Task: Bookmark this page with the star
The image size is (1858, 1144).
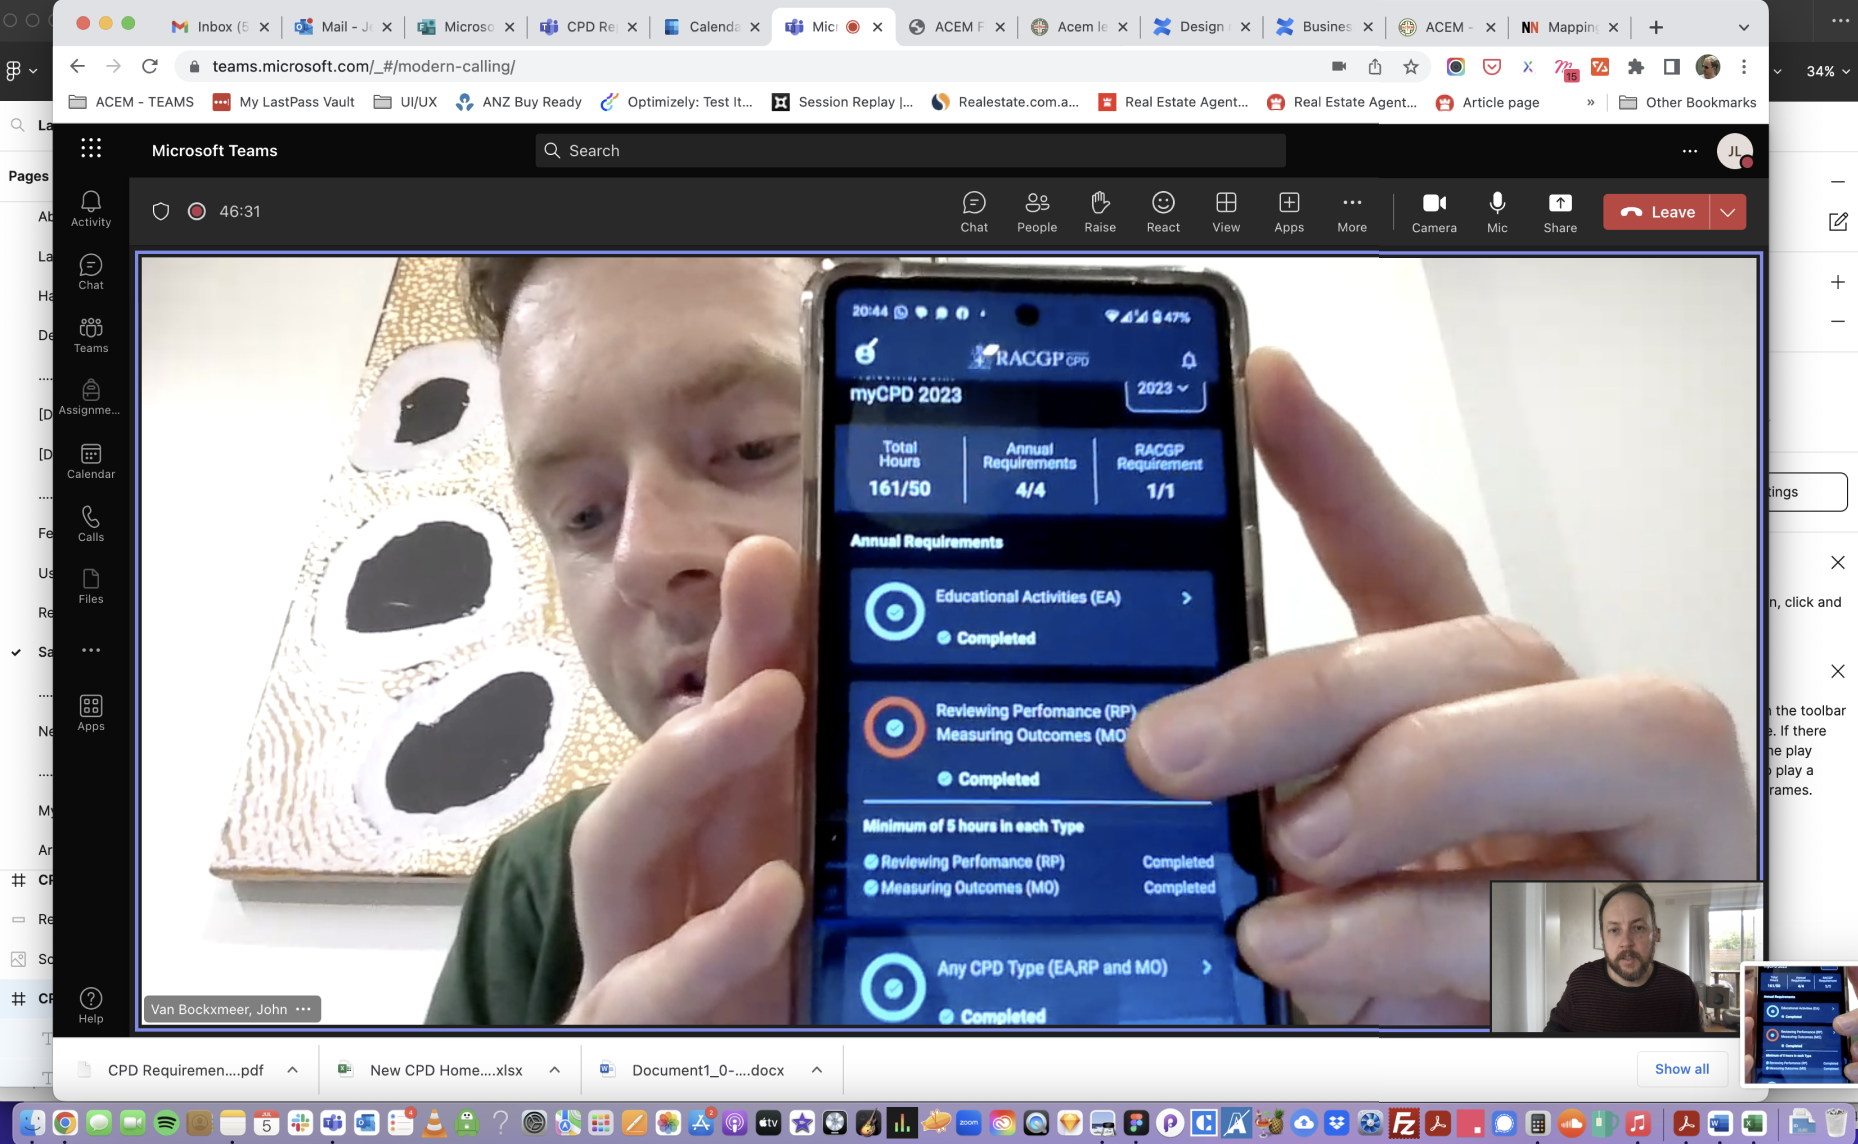Action: pyautogui.click(x=1411, y=67)
